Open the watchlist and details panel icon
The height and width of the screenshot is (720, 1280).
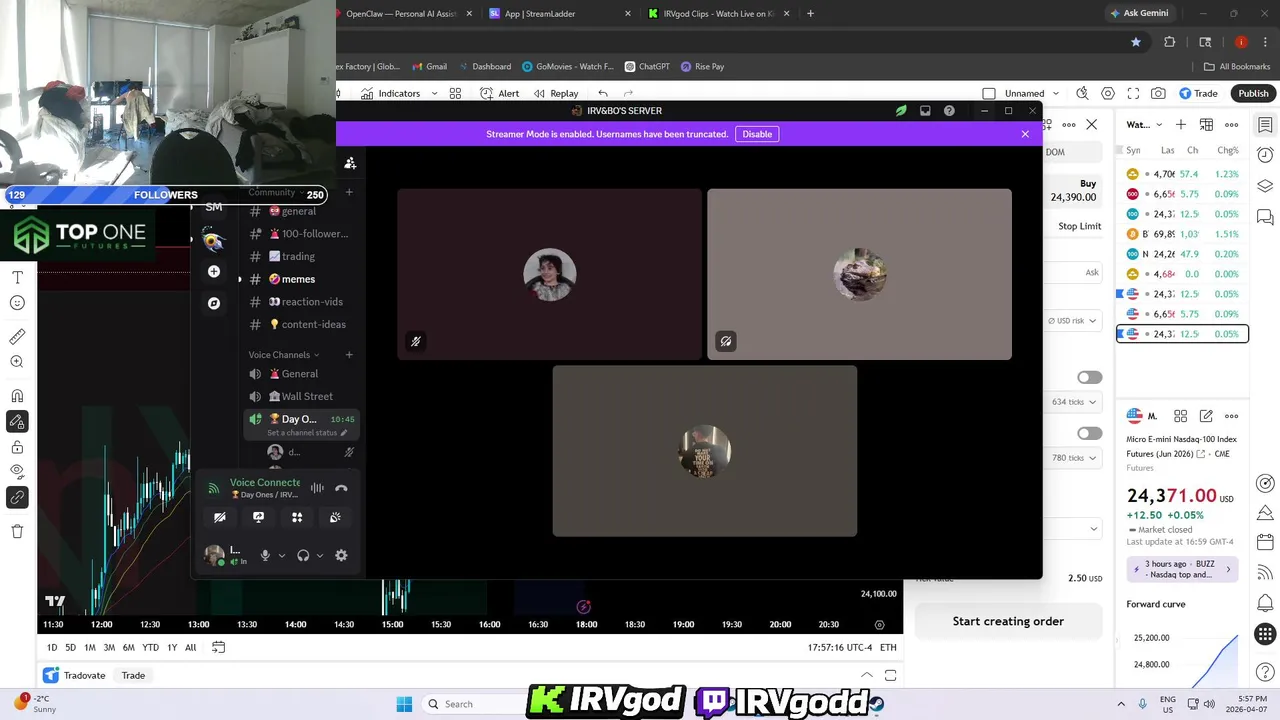tap(1265, 125)
